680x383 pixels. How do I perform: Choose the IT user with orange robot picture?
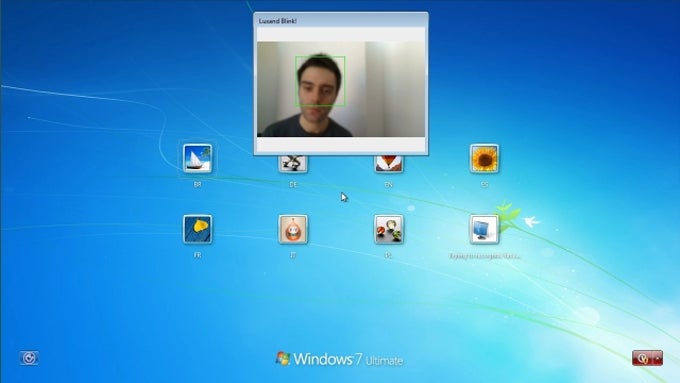293,229
